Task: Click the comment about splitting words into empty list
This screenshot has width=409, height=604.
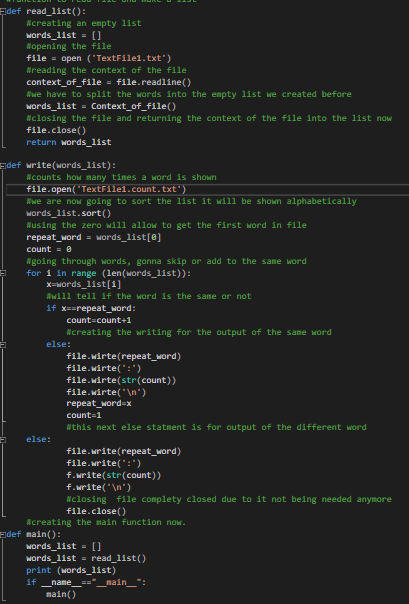Action: click(x=189, y=94)
